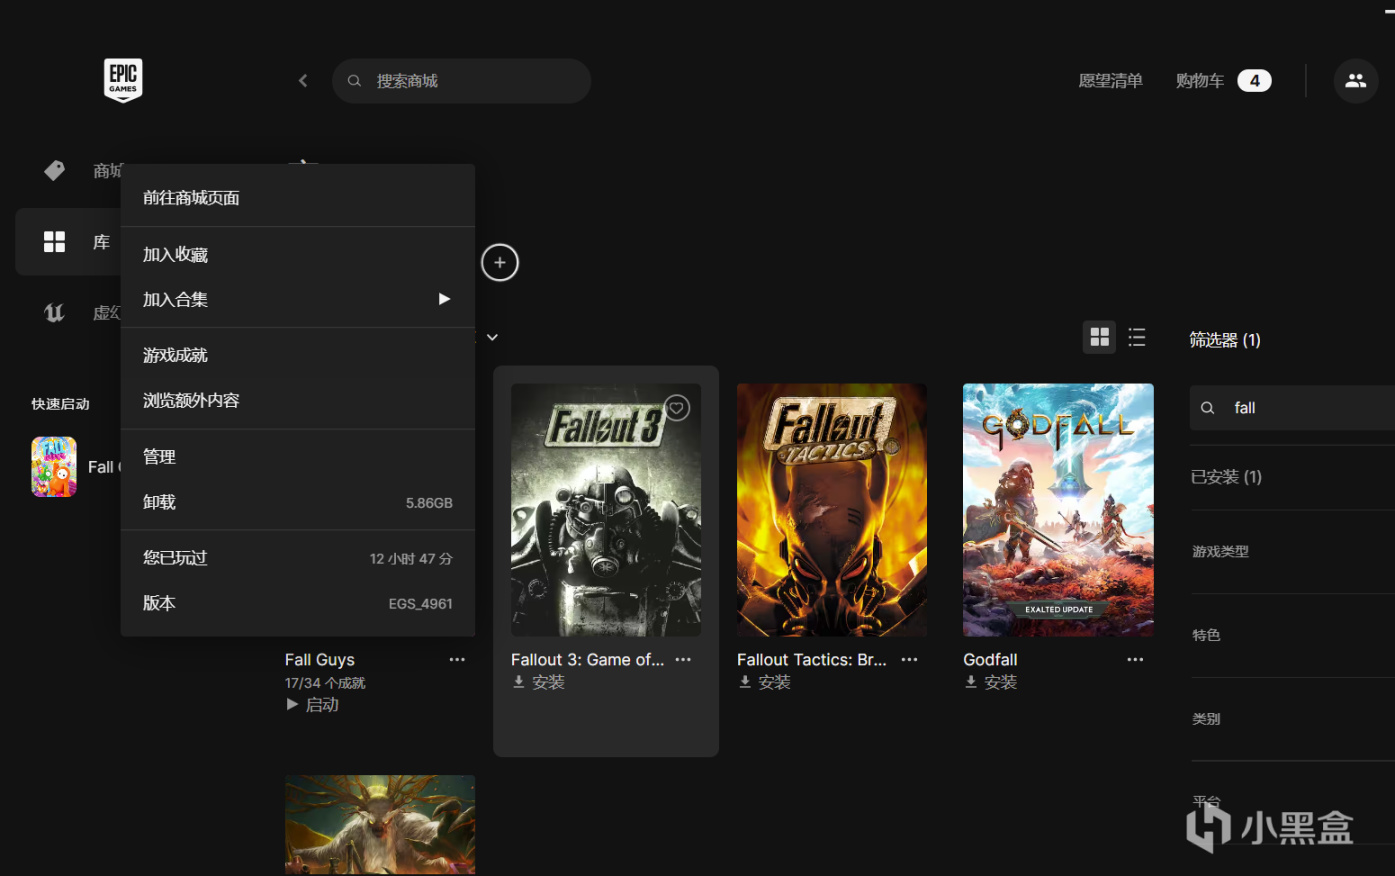Click 卸载 to uninstall the game
The image size is (1395, 876).
point(298,502)
